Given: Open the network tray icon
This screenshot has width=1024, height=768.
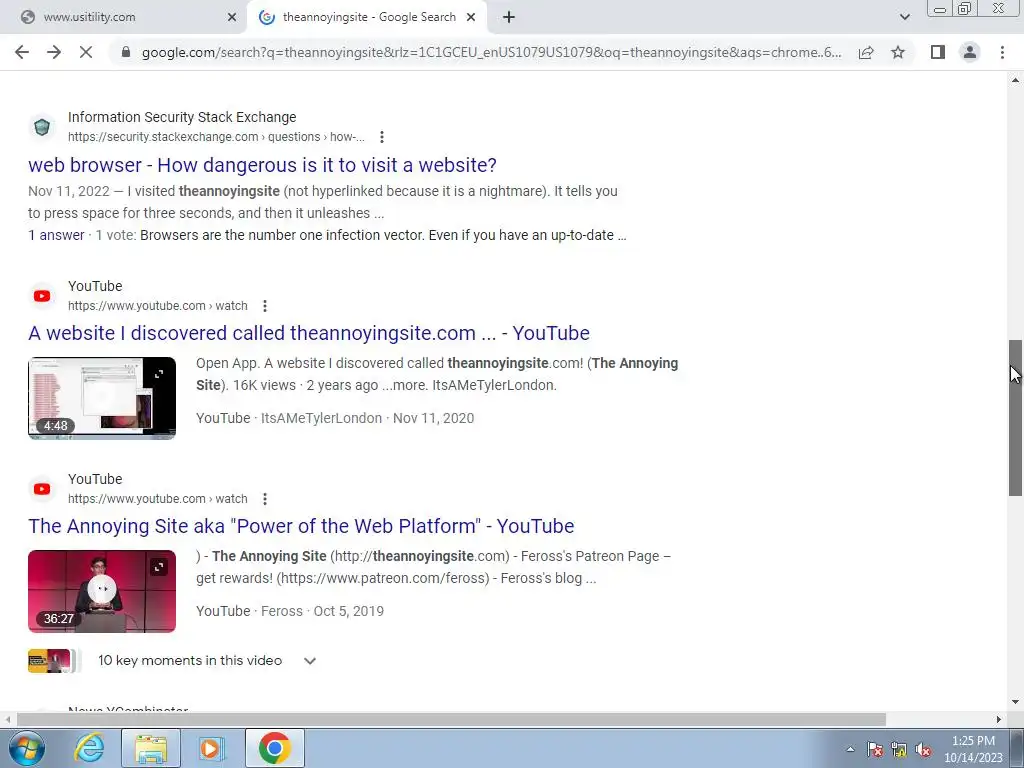Looking at the screenshot, I should click(x=899, y=749).
